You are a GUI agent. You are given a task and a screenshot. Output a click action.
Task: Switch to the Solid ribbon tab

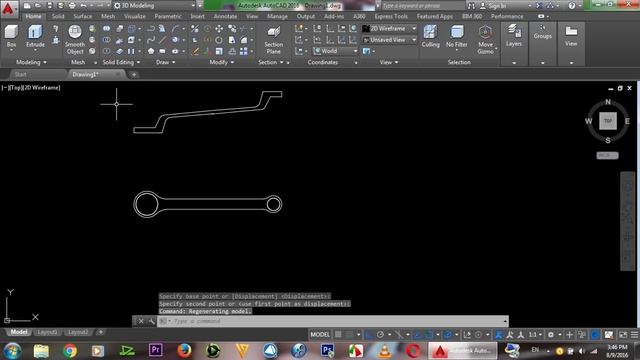pyautogui.click(x=58, y=16)
